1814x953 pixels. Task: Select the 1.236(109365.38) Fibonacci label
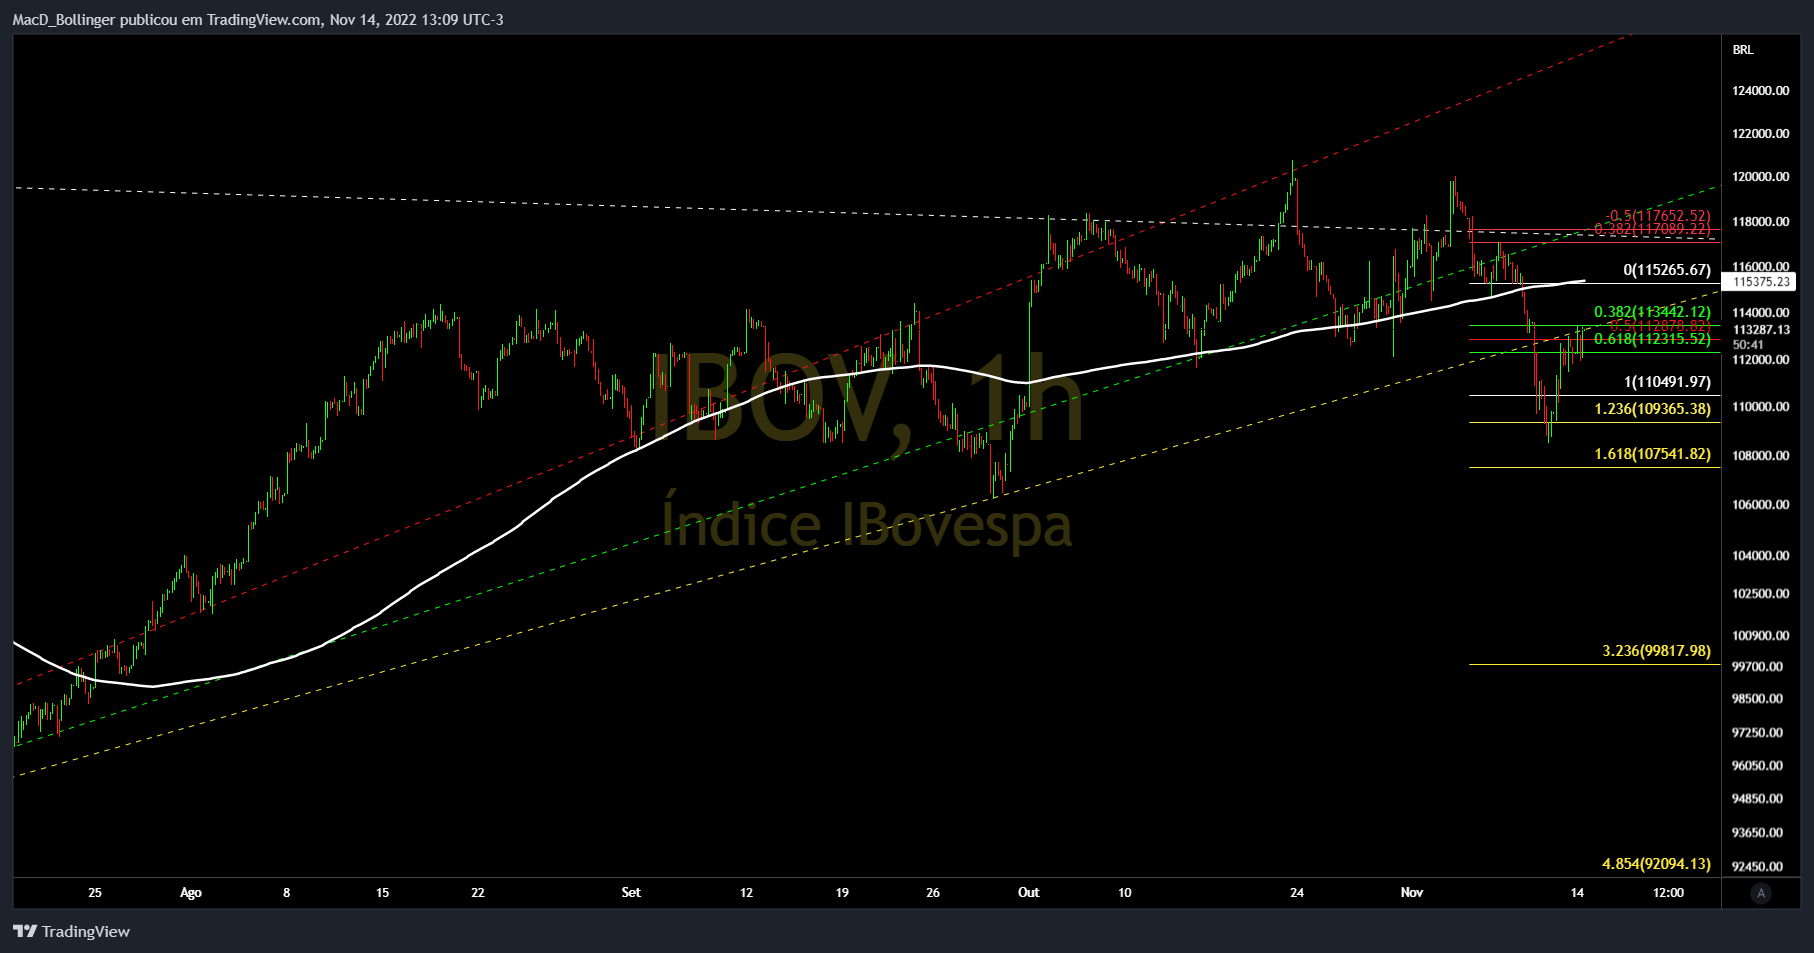tap(1652, 409)
